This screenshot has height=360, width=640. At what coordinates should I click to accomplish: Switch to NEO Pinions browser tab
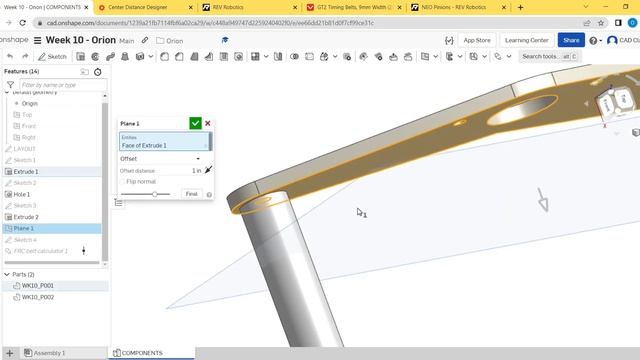(x=458, y=7)
